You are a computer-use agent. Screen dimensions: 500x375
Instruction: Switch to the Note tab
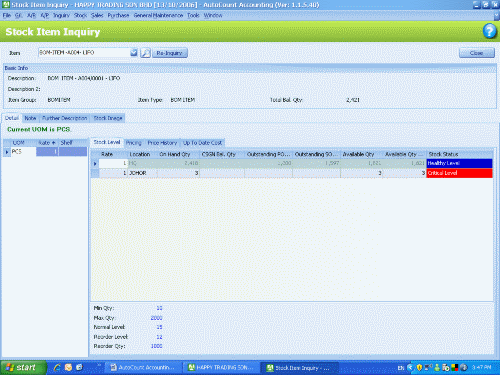click(30, 118)
